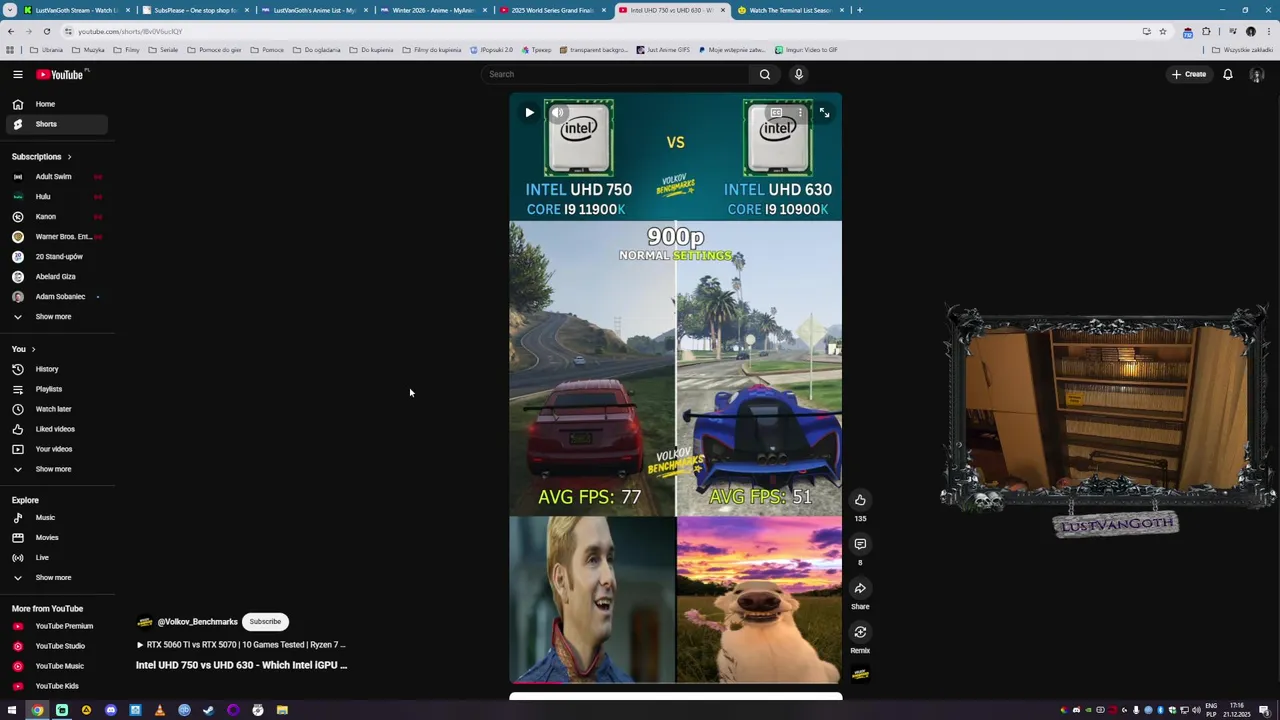This screenshot has width=1280, height=720.
Task: Expand the Subscriptions section
Action: tap(42, 156)
